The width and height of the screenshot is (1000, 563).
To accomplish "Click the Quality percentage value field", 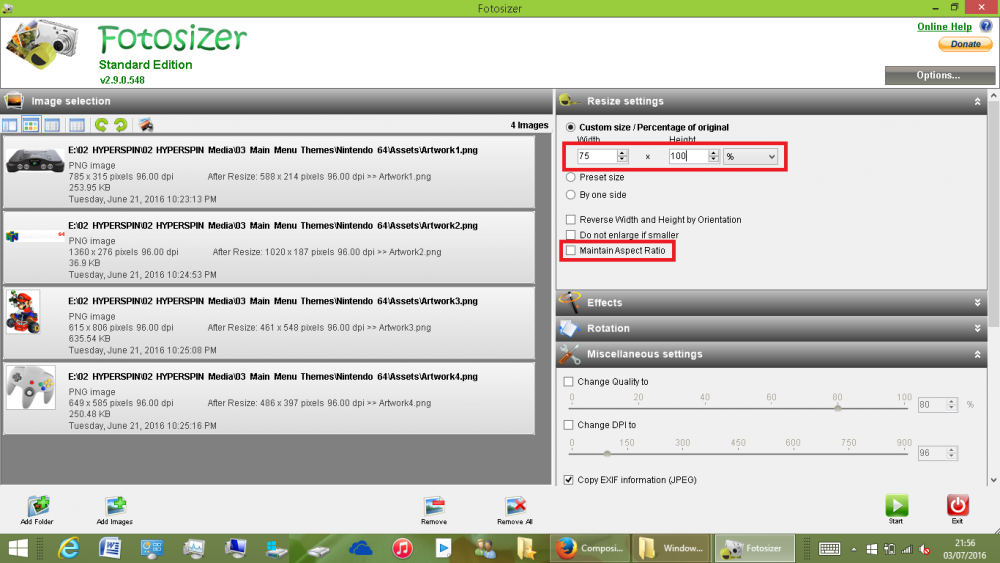I will (x=932, y=404).
